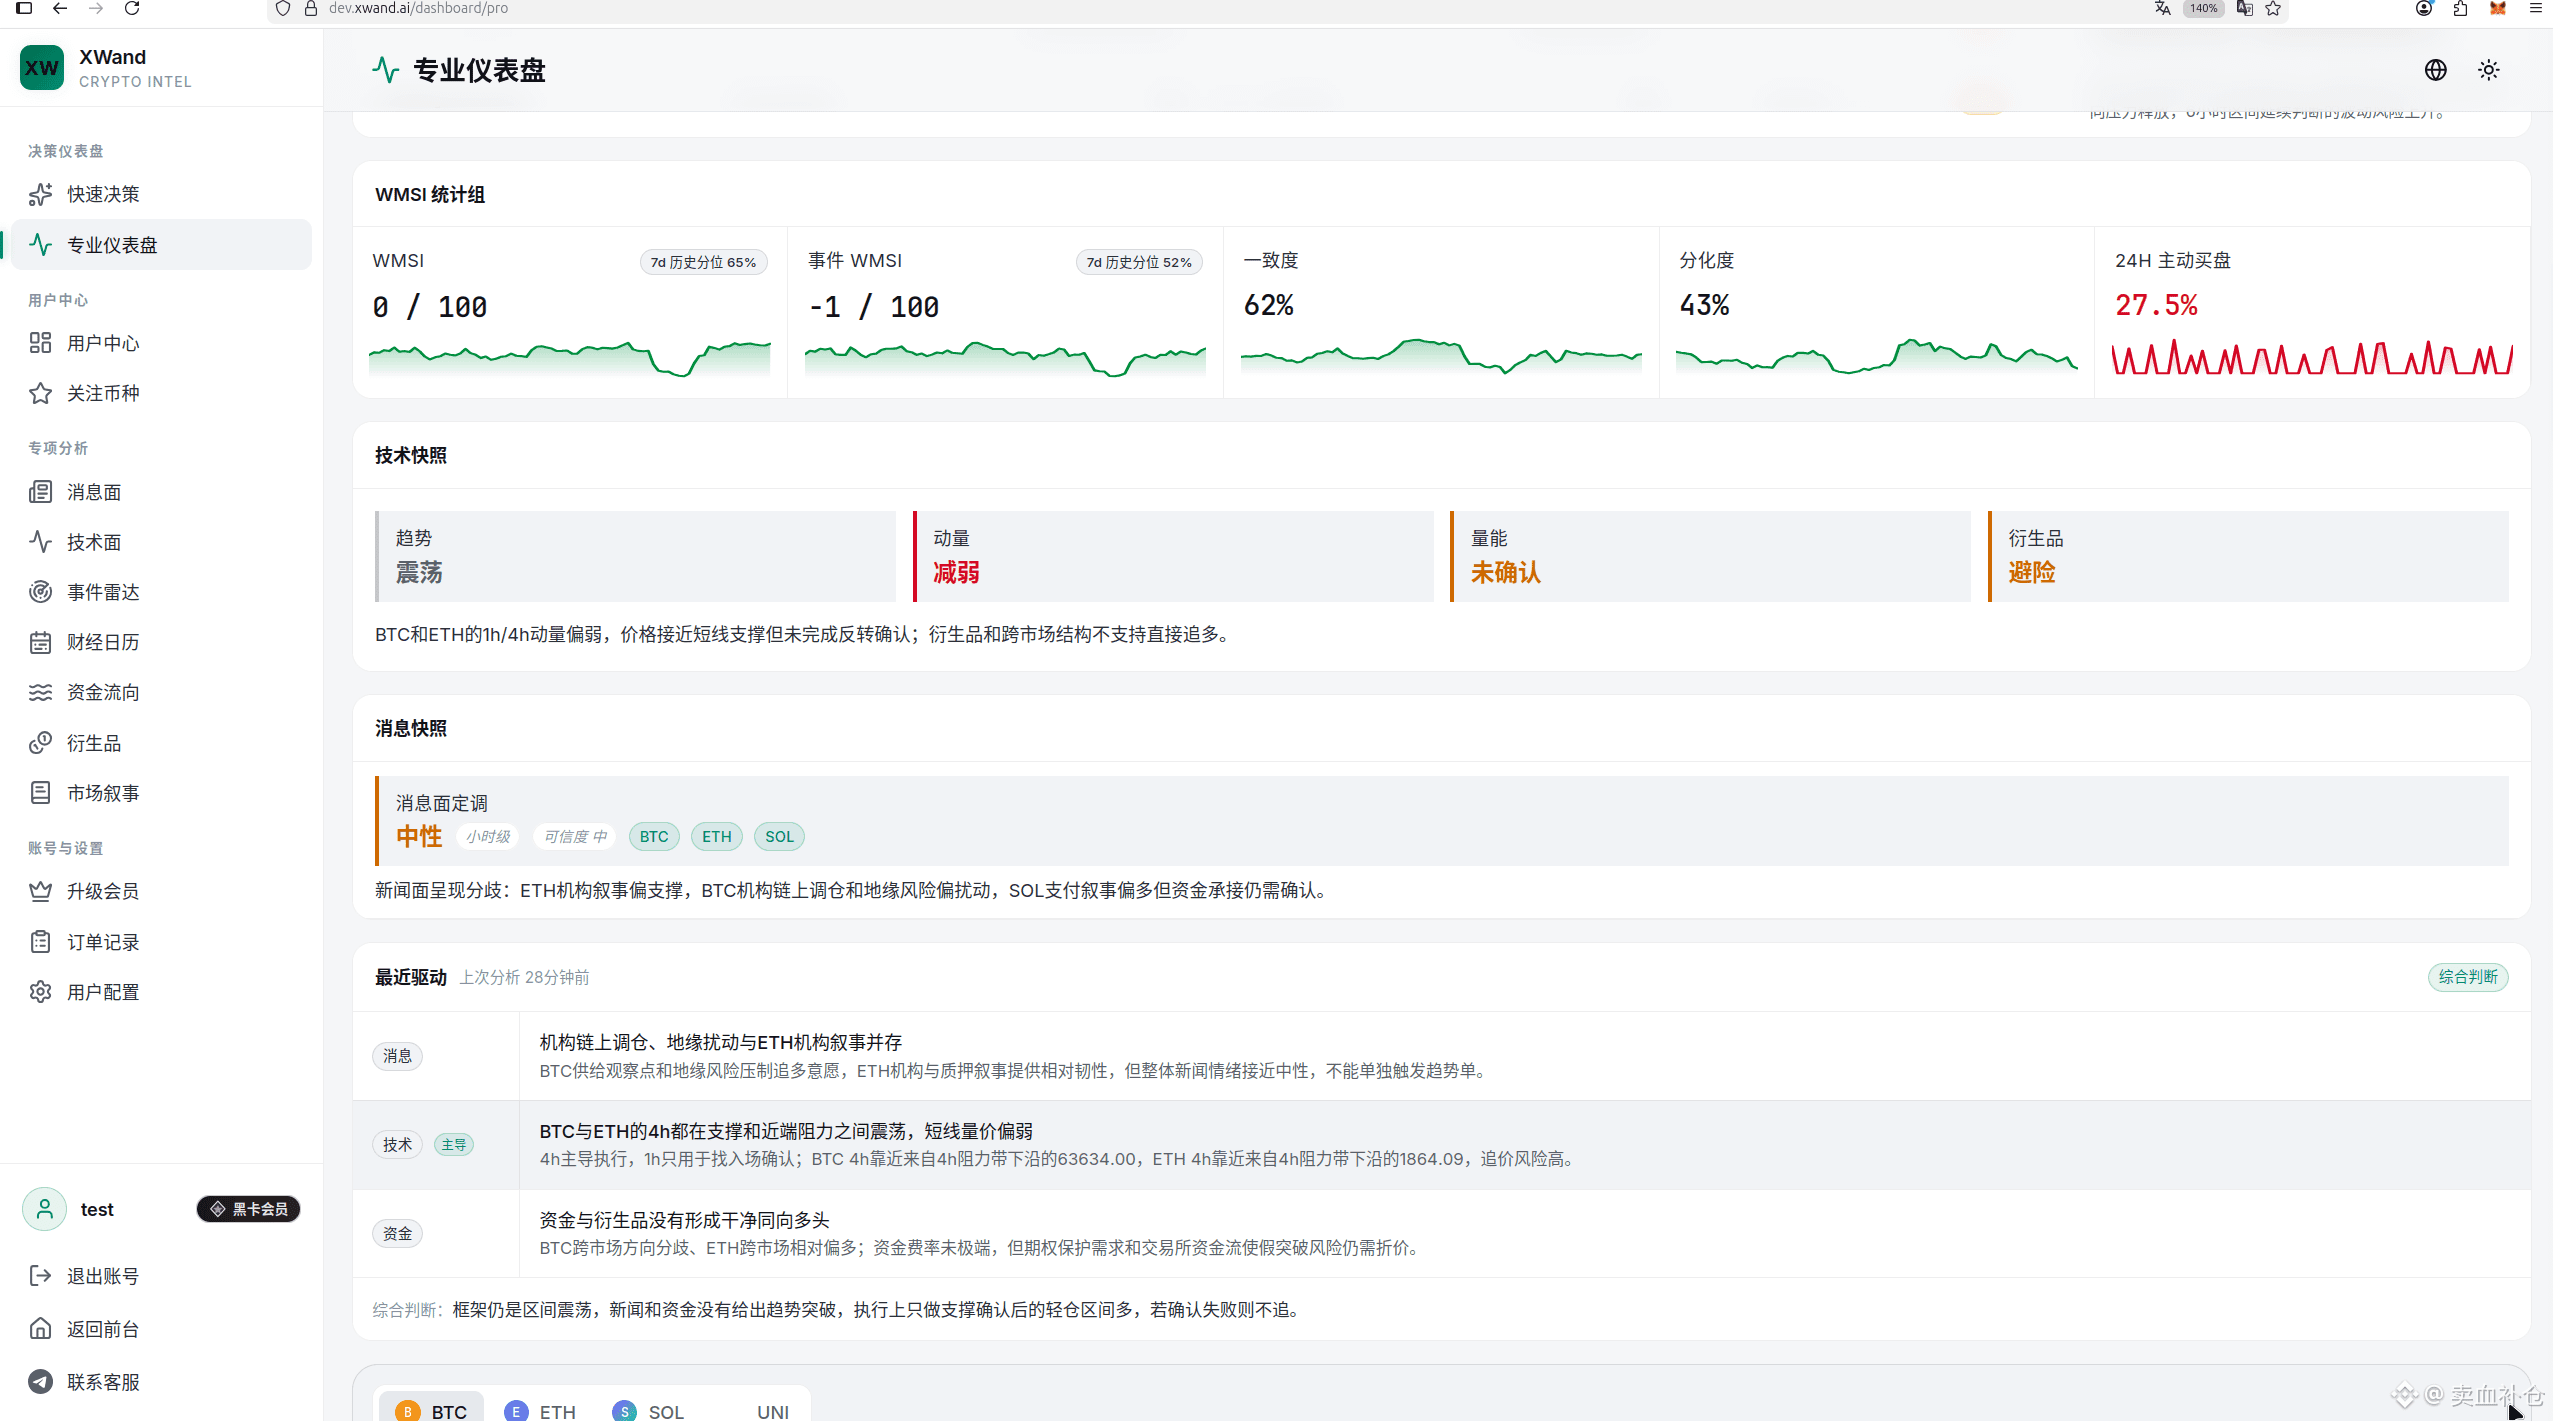This screenshot has height=1421, width=2553.
Task: Click the WMSI sparkline chart
Action: tap(570, 359)
